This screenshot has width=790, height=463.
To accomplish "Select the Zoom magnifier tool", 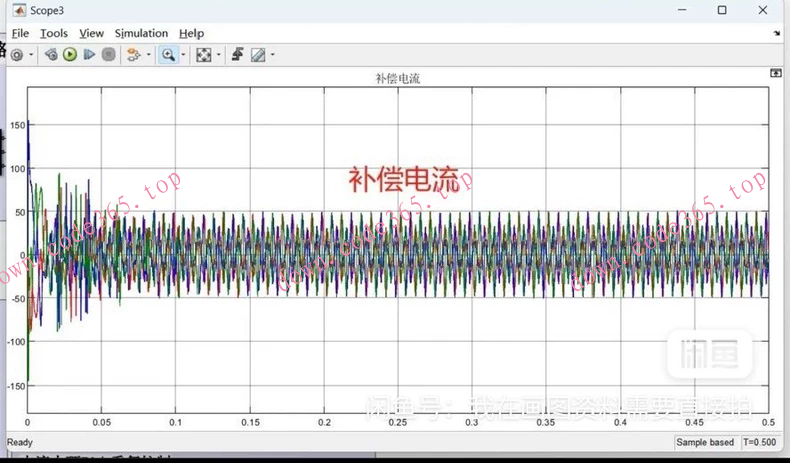I will tap(168, 55).
